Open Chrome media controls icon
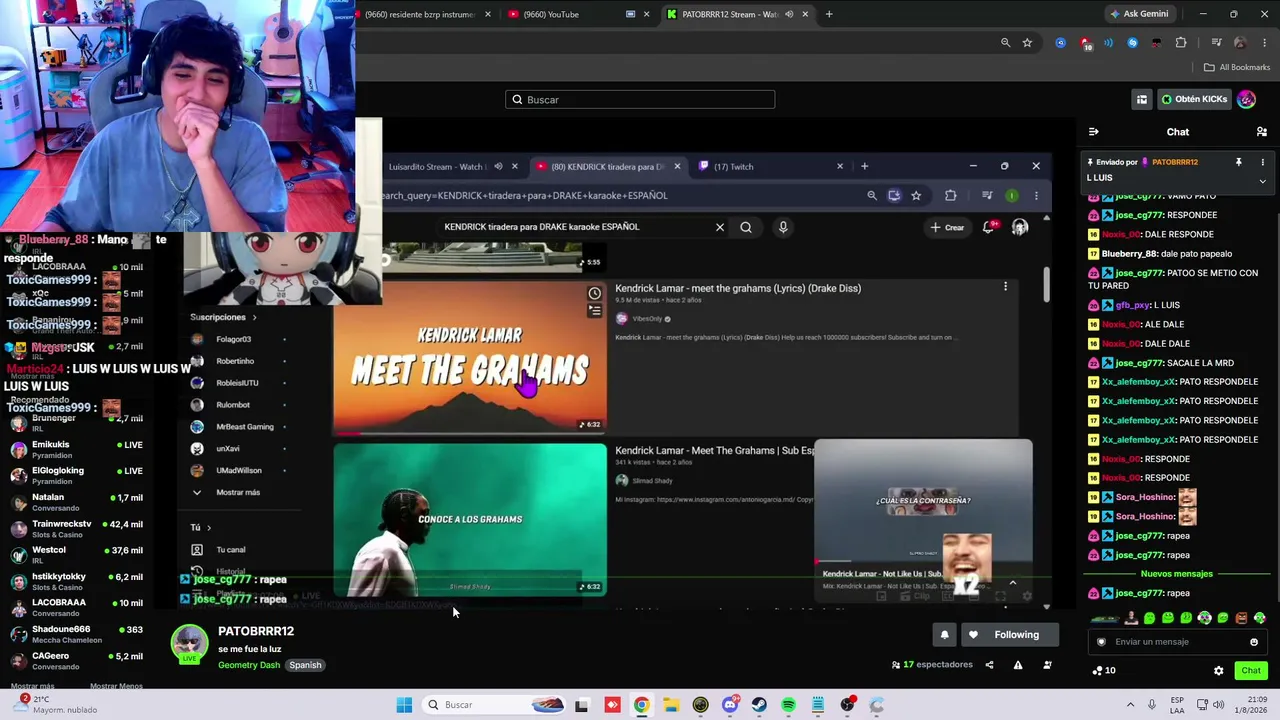Viewport: 1280px width, 720px height. (1216, 43)
